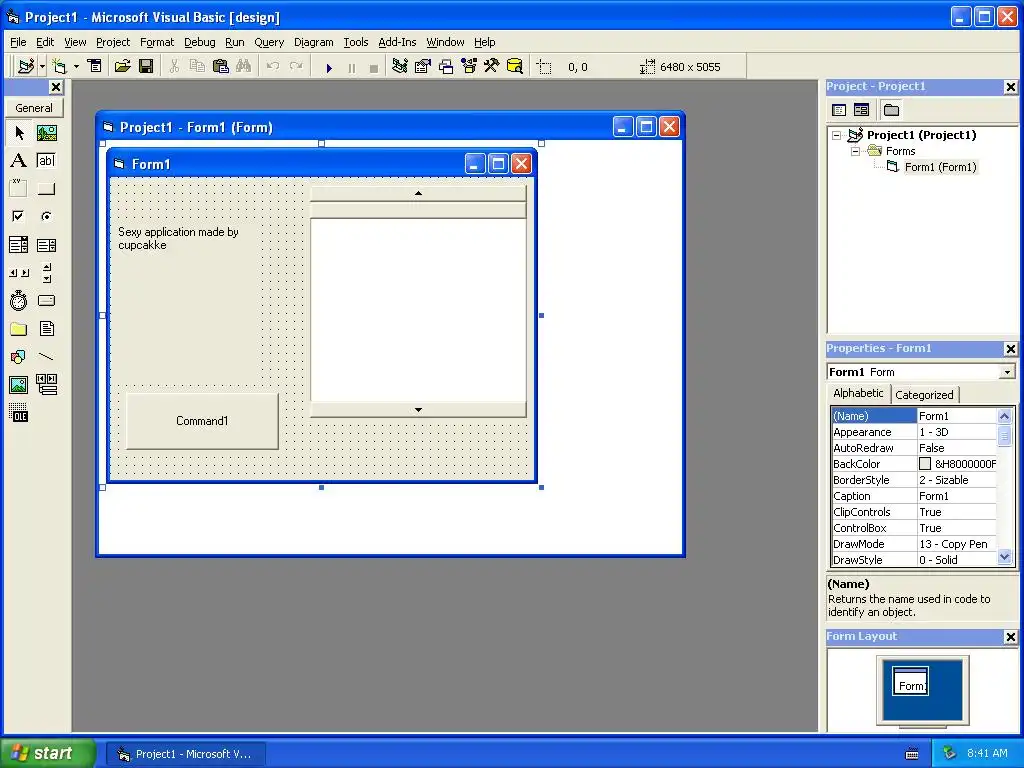Image resolution: width=1024 pixels, height=768 pixels.
Task: Switch to the Categorized properties tab
Action: pyautogui.click(x=924, y=394)
